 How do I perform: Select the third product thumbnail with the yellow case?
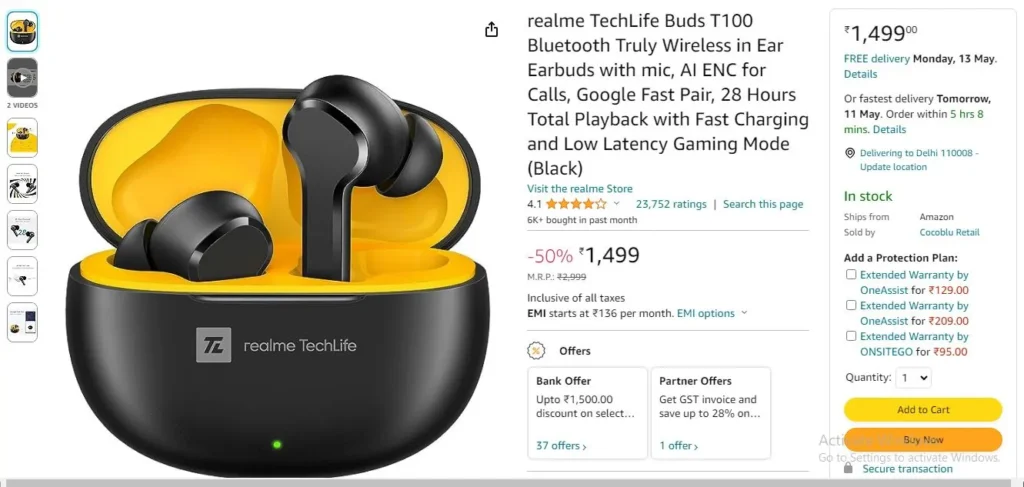click(x=22, y=137)
